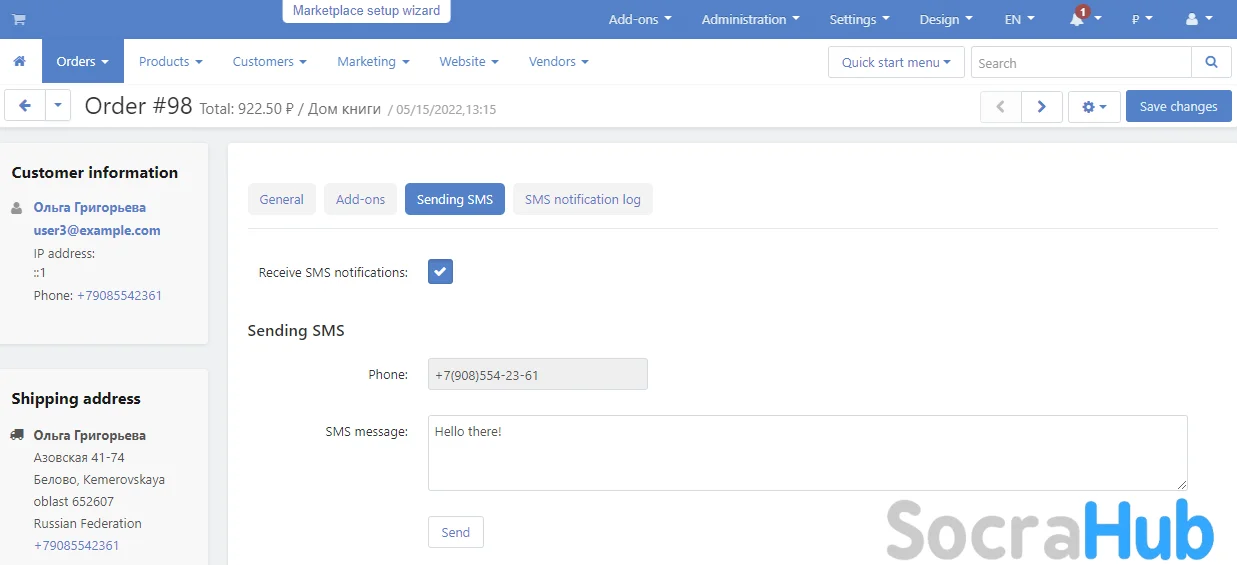Viewport: 1237px width, 565px height.
Task: Open the gear actions menu
Action: [x=1093, y=107]
